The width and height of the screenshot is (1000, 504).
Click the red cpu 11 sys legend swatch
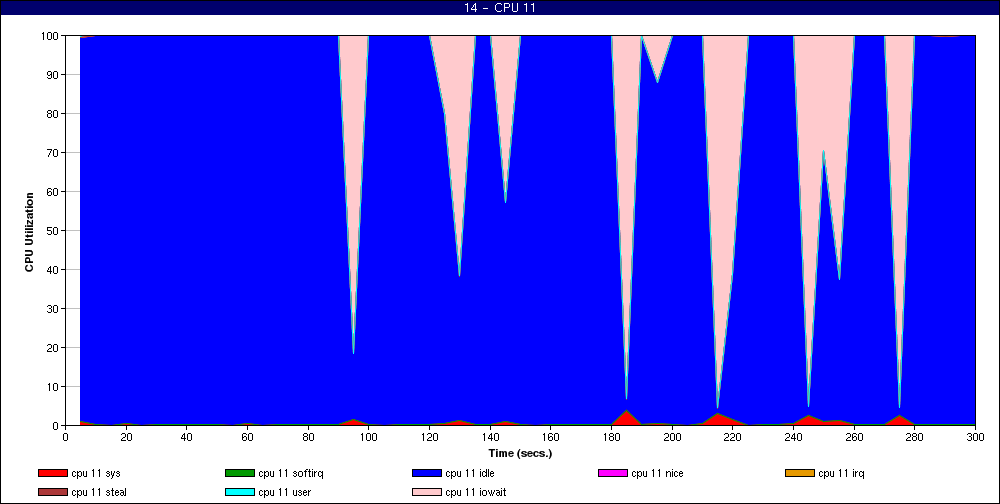[x=52, y=473]
